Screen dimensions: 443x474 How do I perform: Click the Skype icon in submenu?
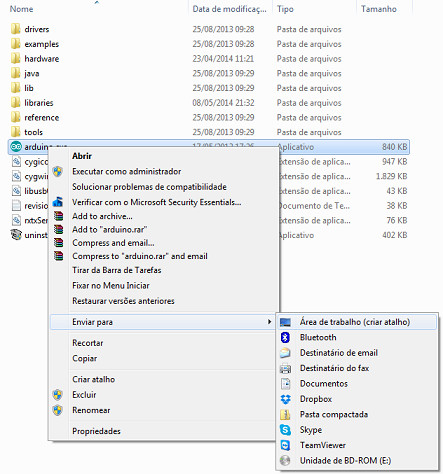(285, 430)
